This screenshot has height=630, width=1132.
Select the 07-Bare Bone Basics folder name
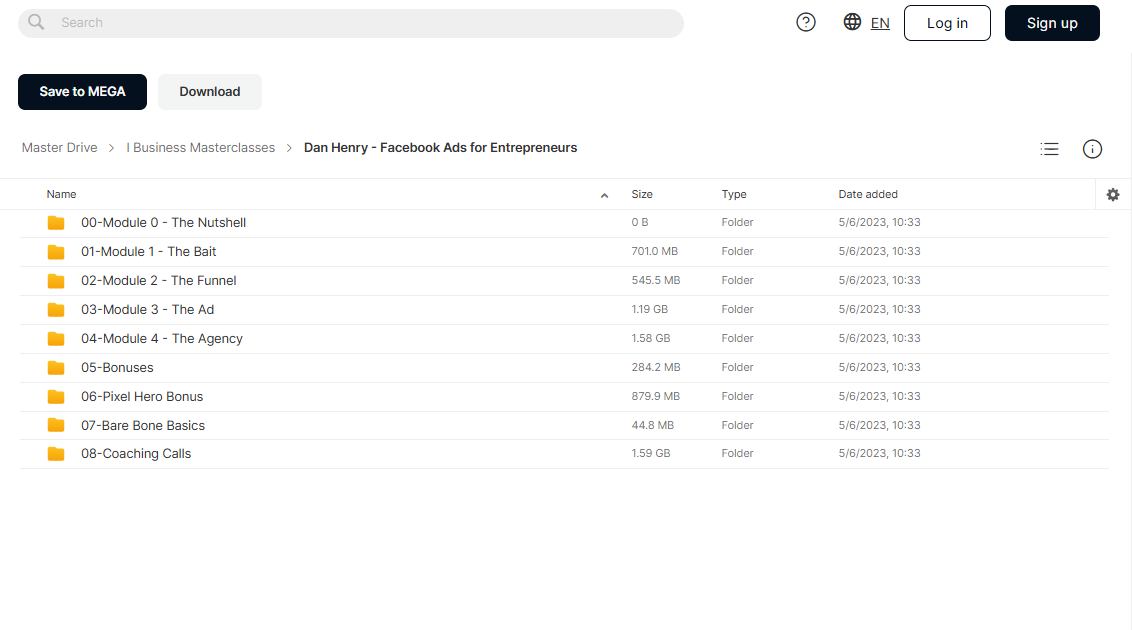point(143,425)
